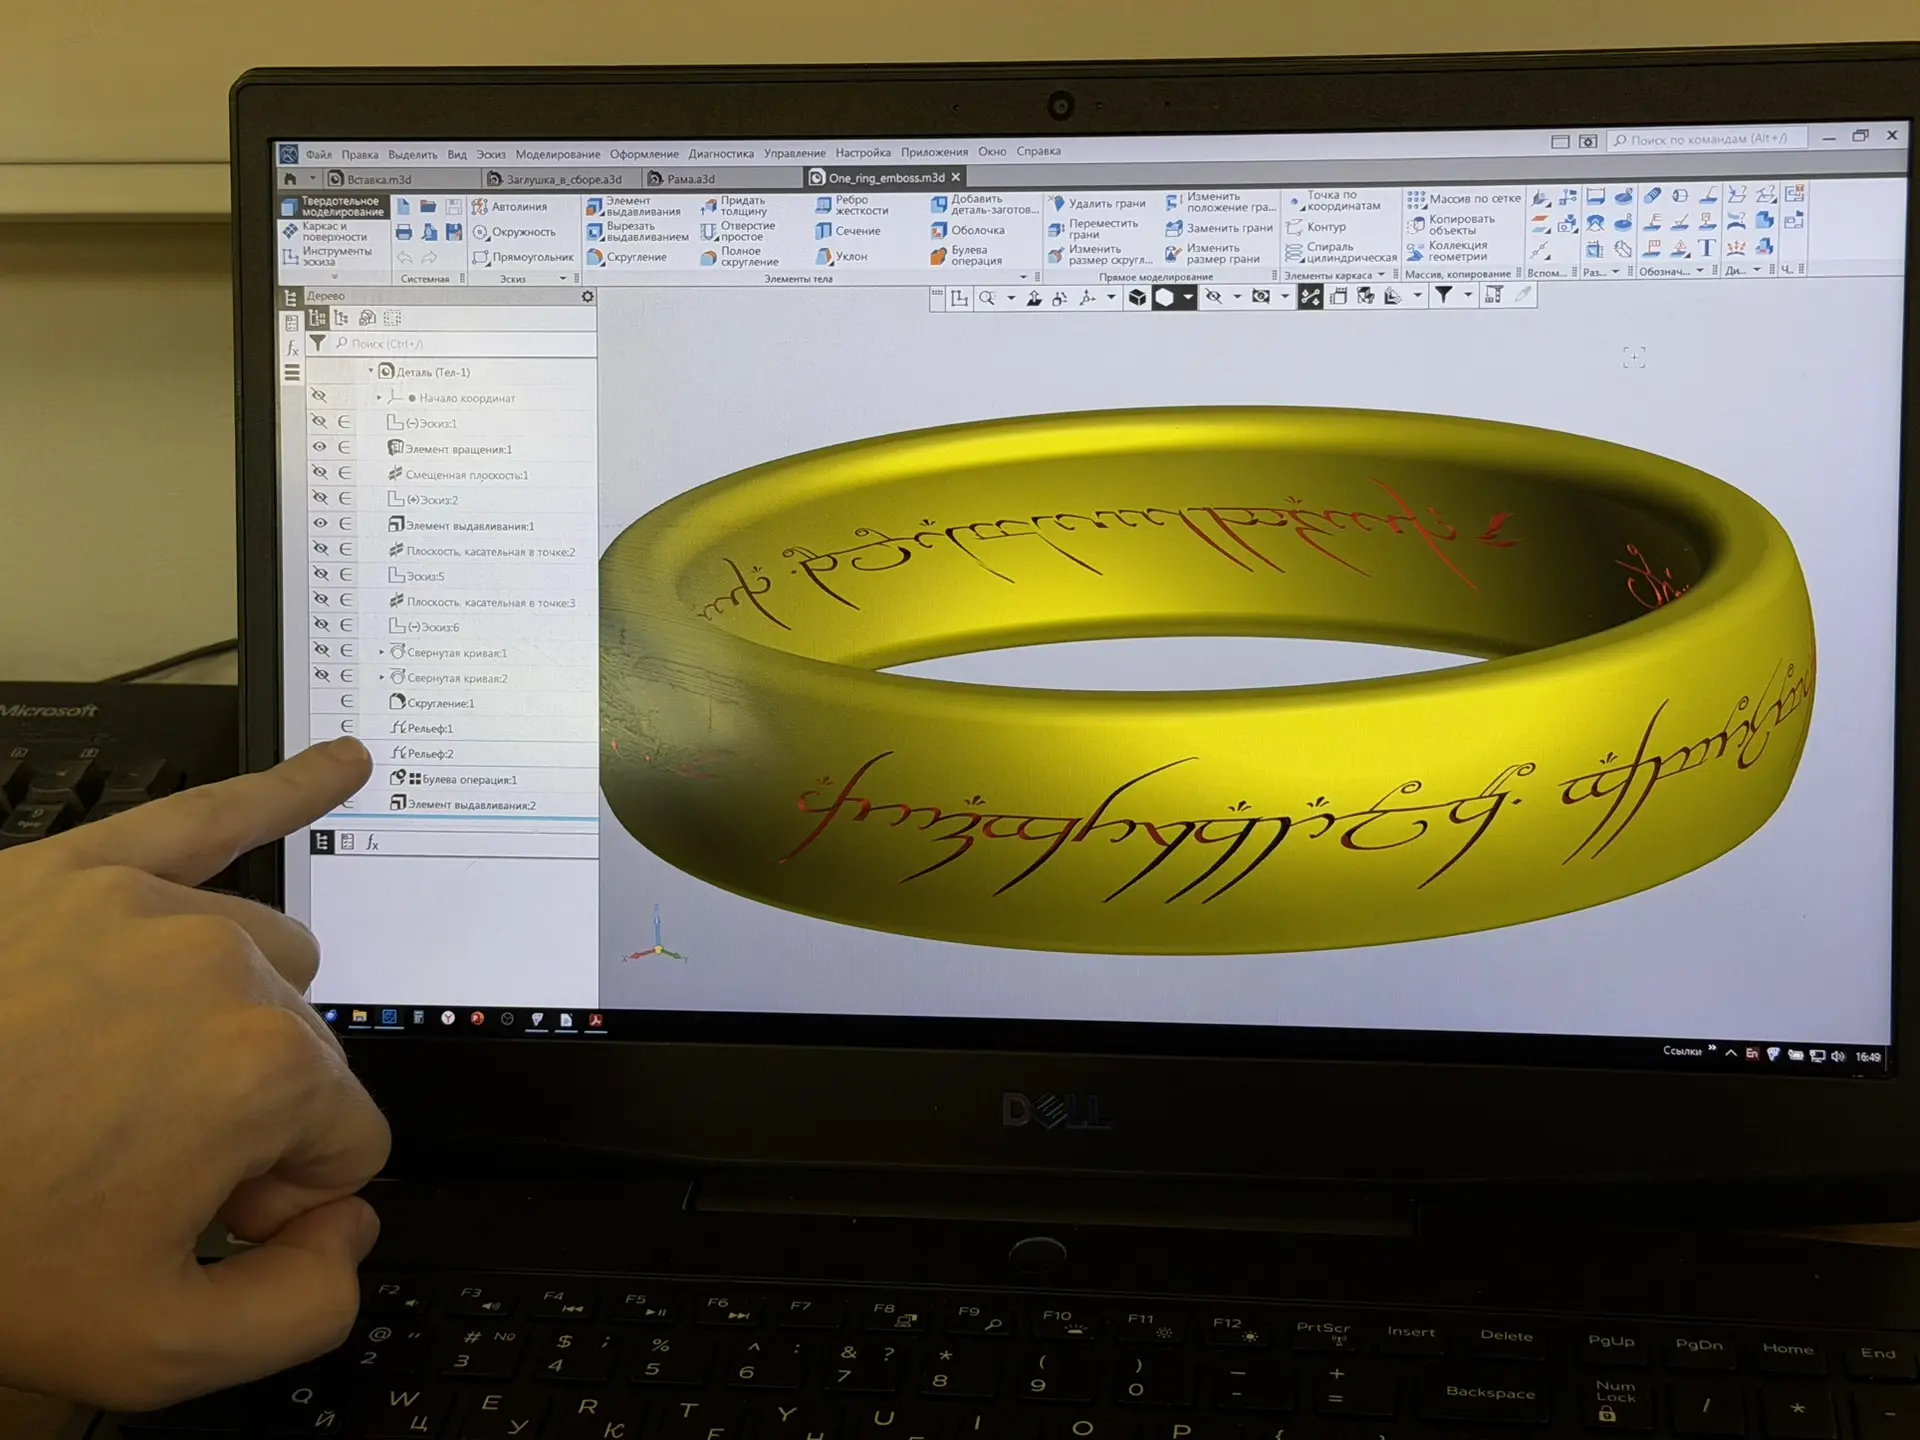This screenshot has width=1920, height=1440.
Task: Start Элемент выдавливания extrusion command
Action: tap(633, 206)
